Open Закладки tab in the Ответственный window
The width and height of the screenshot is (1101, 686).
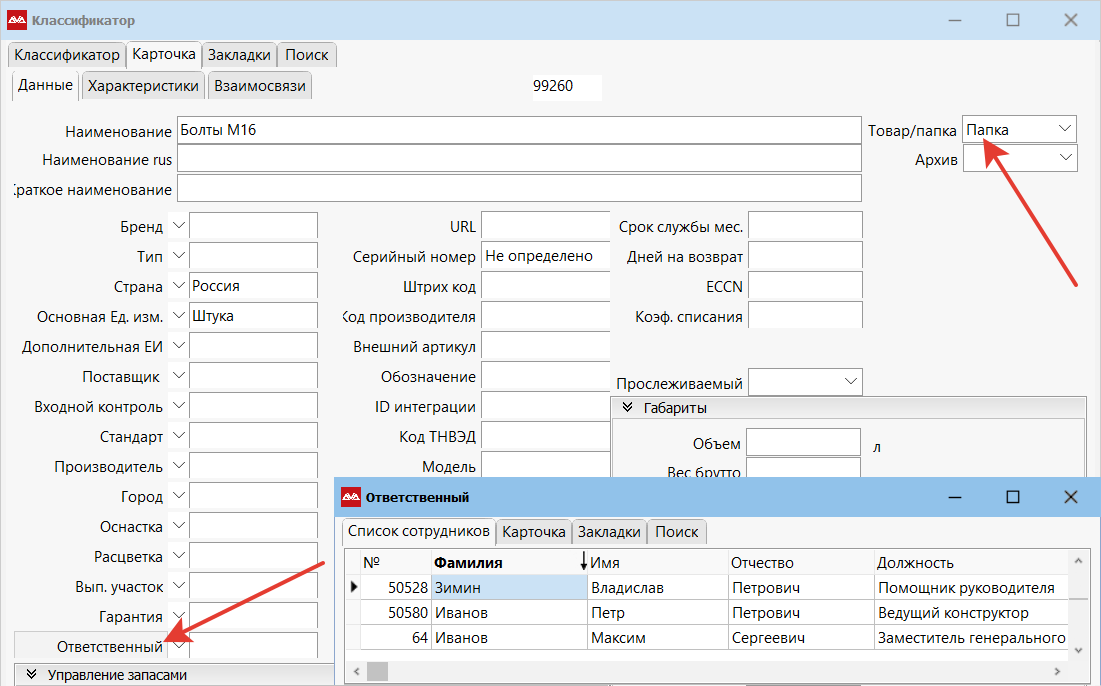coord(608,532)
